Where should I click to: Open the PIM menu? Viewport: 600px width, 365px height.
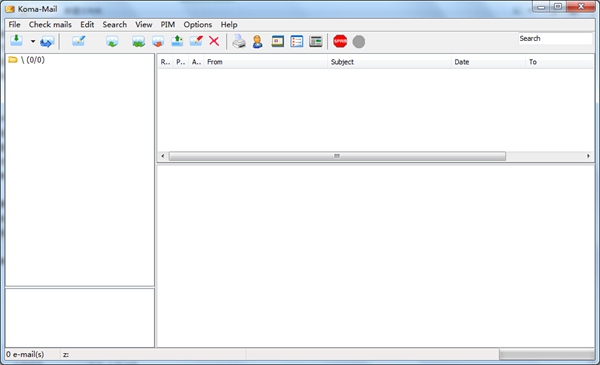point(168,24)
